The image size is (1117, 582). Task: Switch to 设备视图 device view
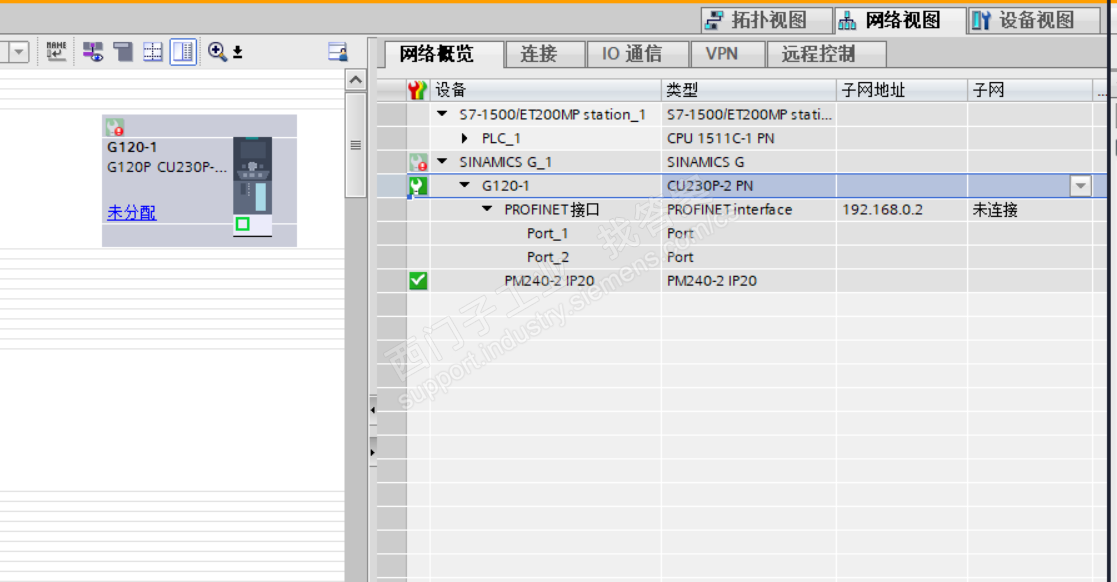1034,21
